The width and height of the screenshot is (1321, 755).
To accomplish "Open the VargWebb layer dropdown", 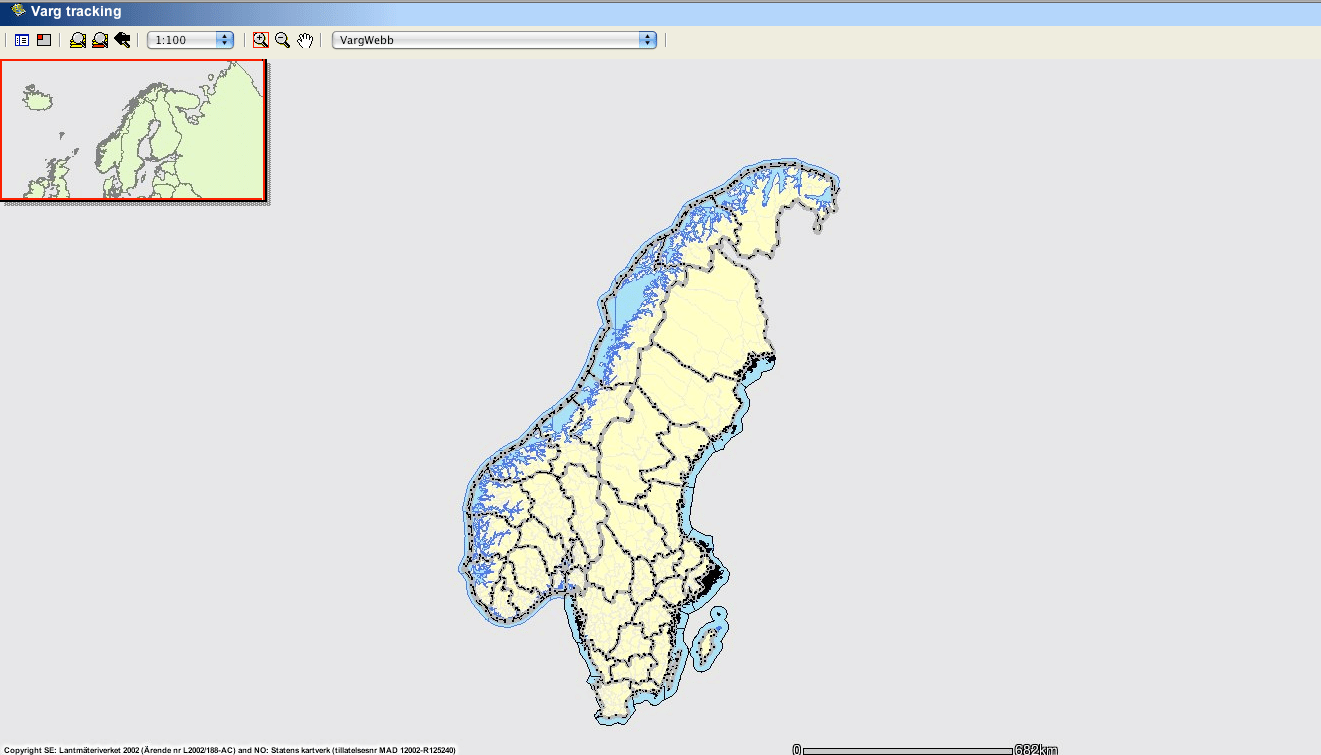I will coord(494,40).
